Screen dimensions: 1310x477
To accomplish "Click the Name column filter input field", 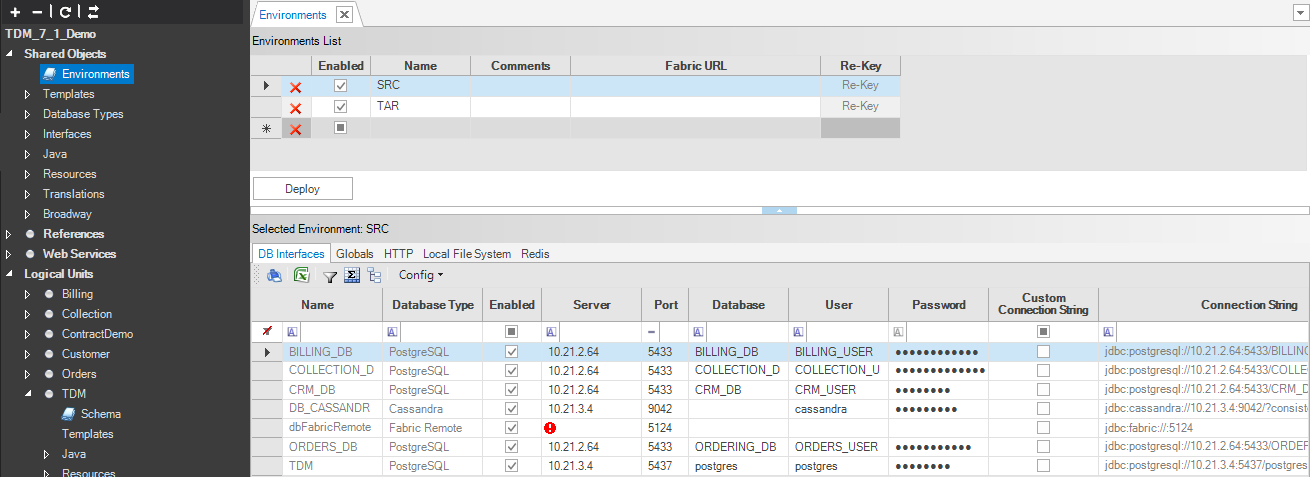I will click(x=338, y=331).
